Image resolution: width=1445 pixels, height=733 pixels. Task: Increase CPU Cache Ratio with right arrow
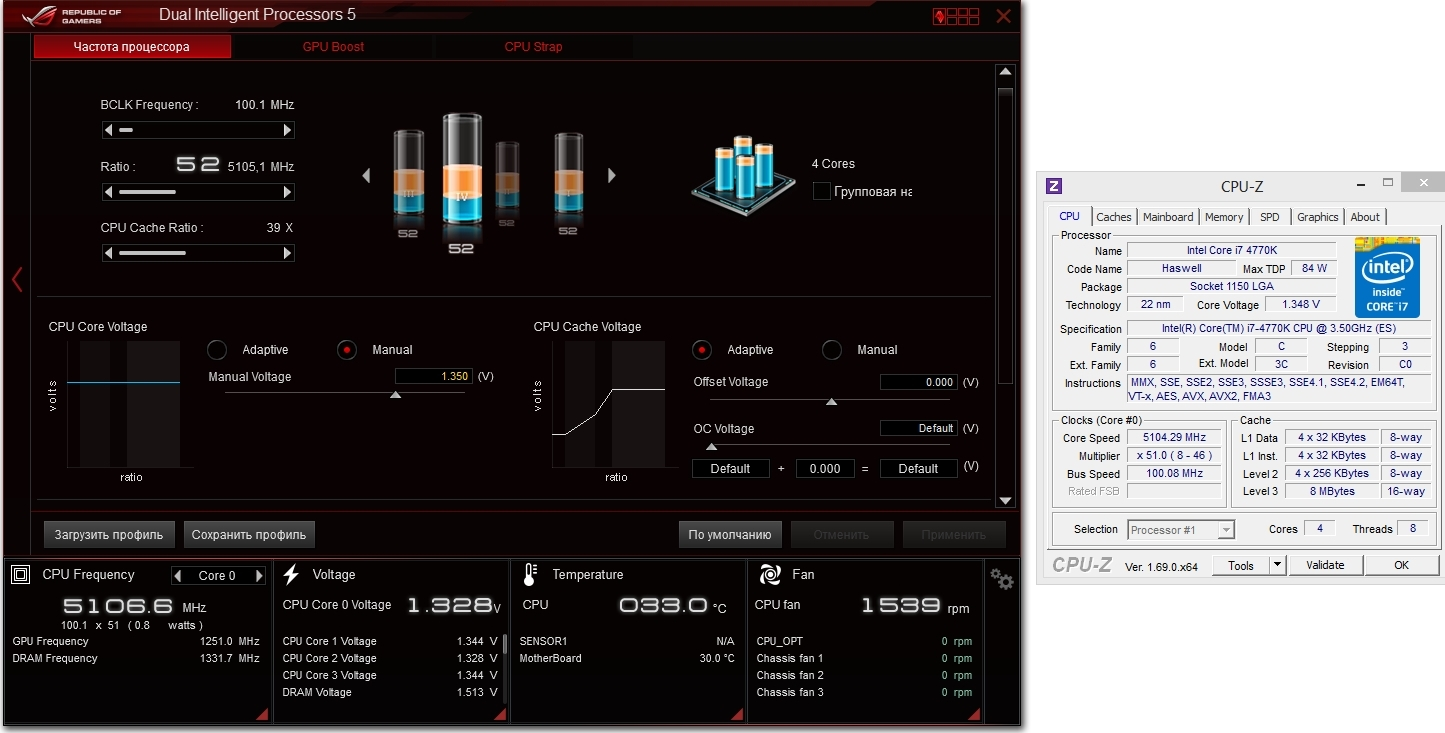click(x=288, y=253)
